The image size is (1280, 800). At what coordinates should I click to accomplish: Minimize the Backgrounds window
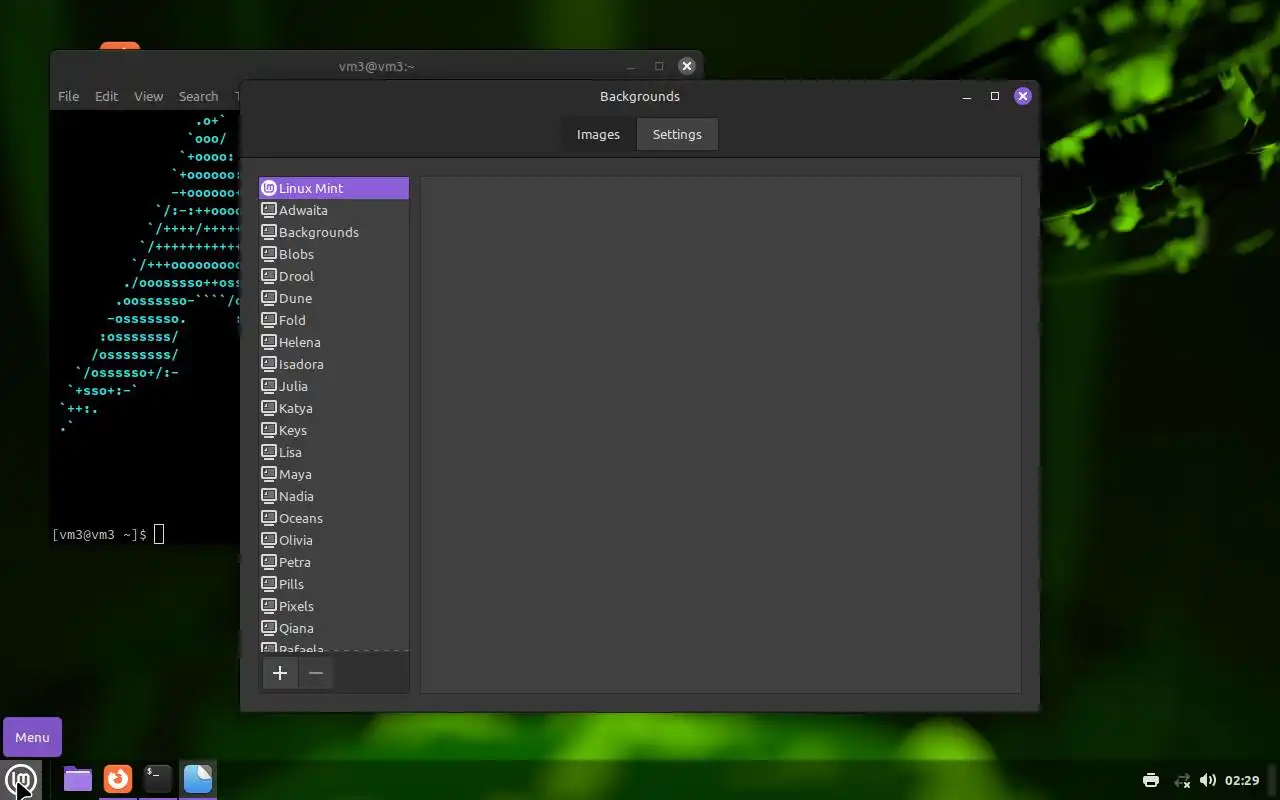(x=967, y=96)
